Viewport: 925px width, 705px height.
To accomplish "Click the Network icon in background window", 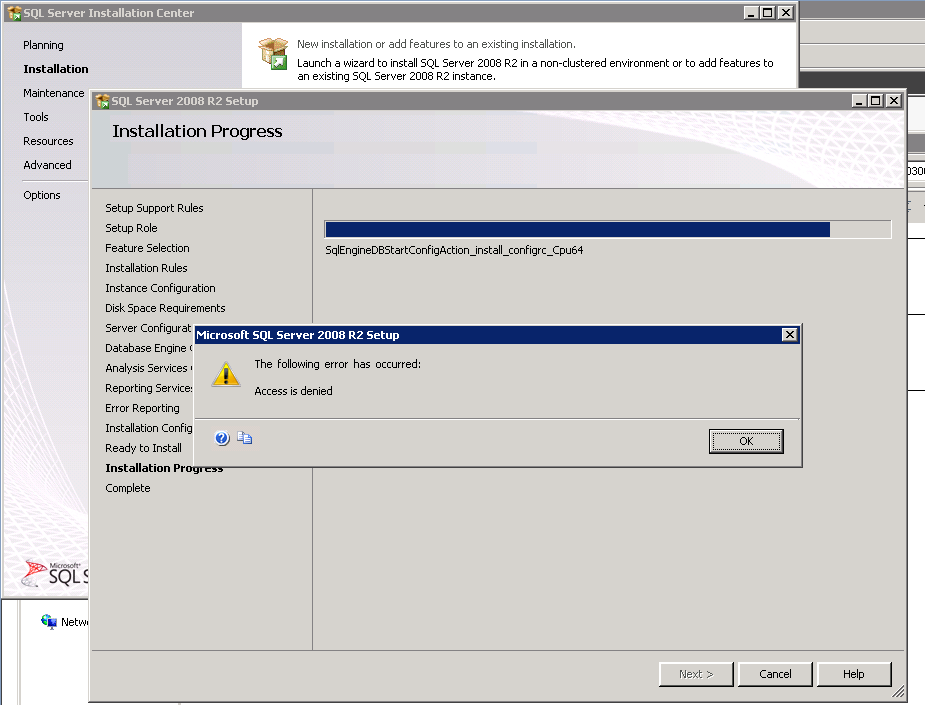I will 48,621.
